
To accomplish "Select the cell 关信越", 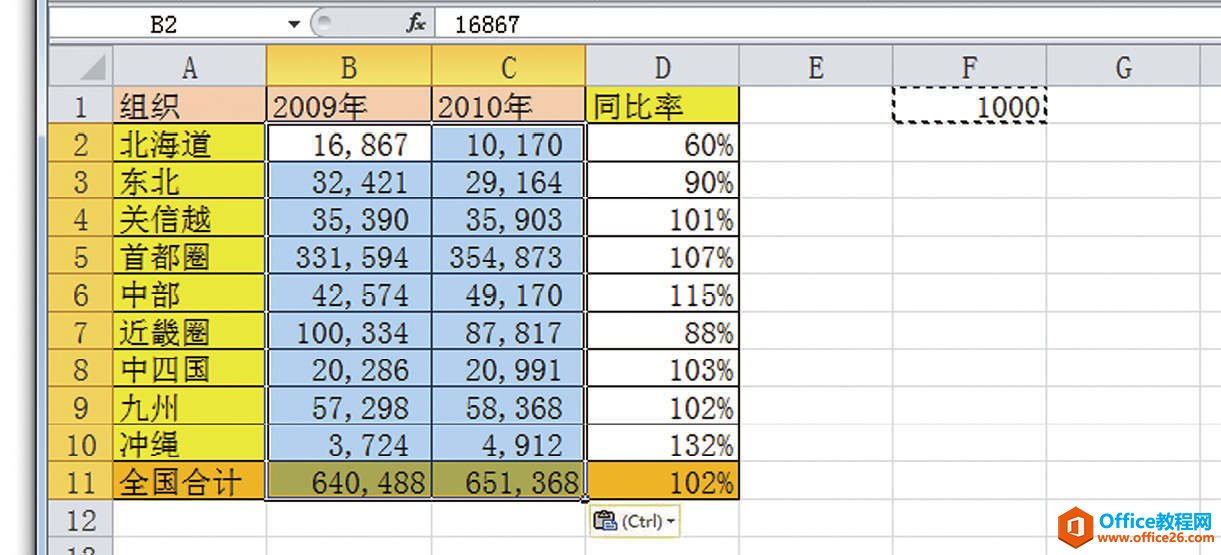I will [x=189, y=219].
